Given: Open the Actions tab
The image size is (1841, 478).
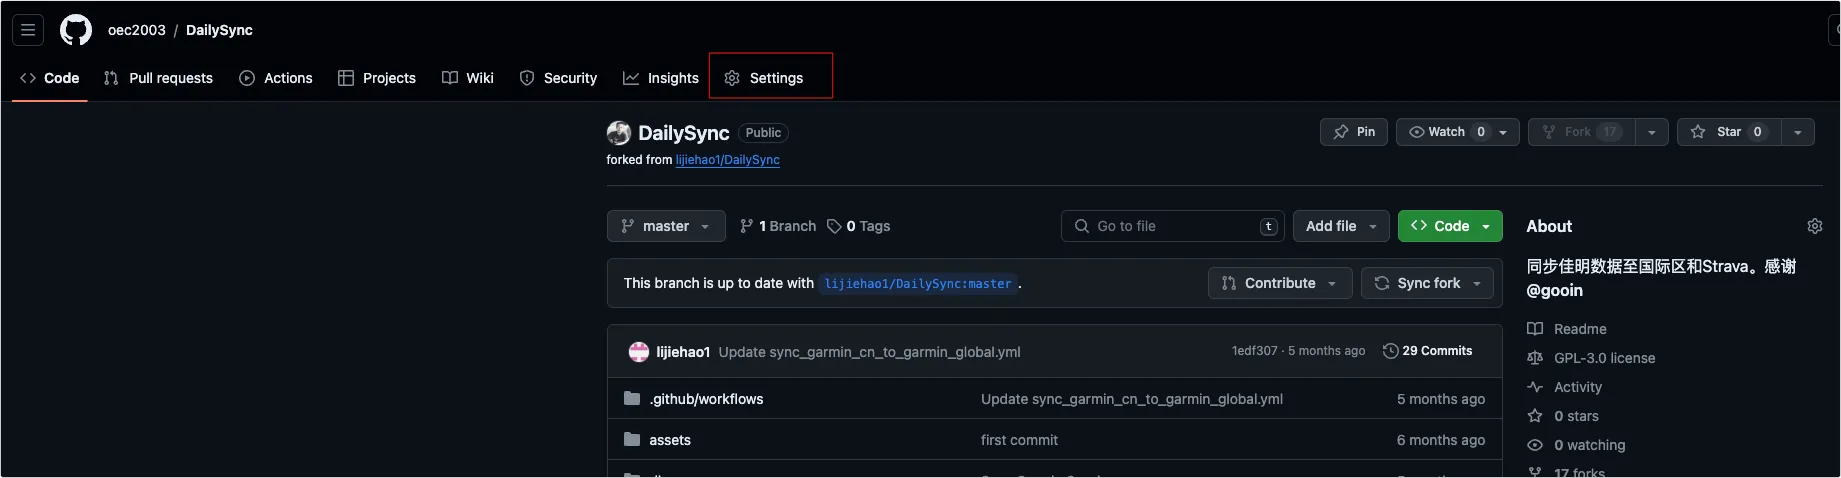Looking at the screenshot, I should tap(276, 78).
